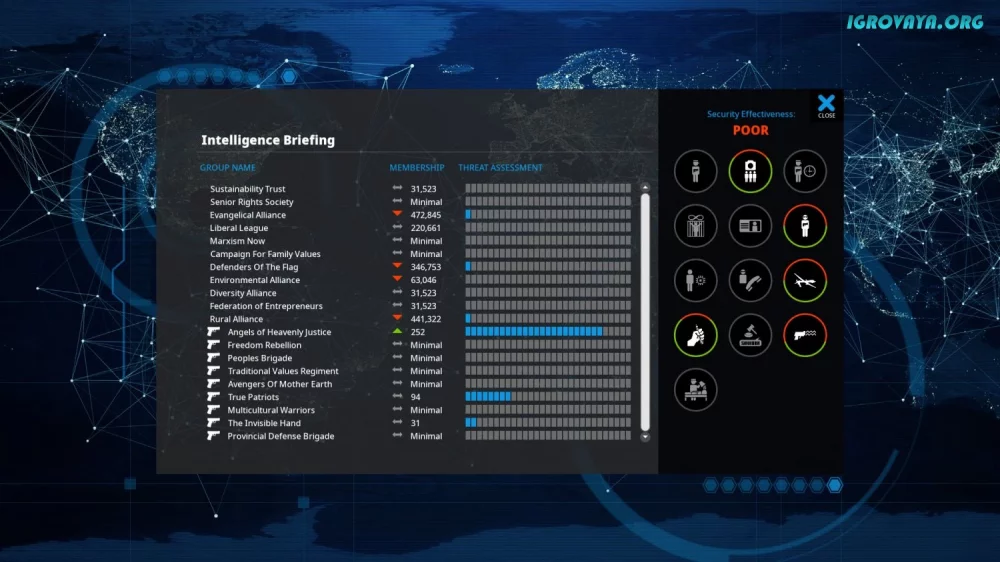Select the judge gavel icon
The image size is (1000, 562).
coord(750,335)
